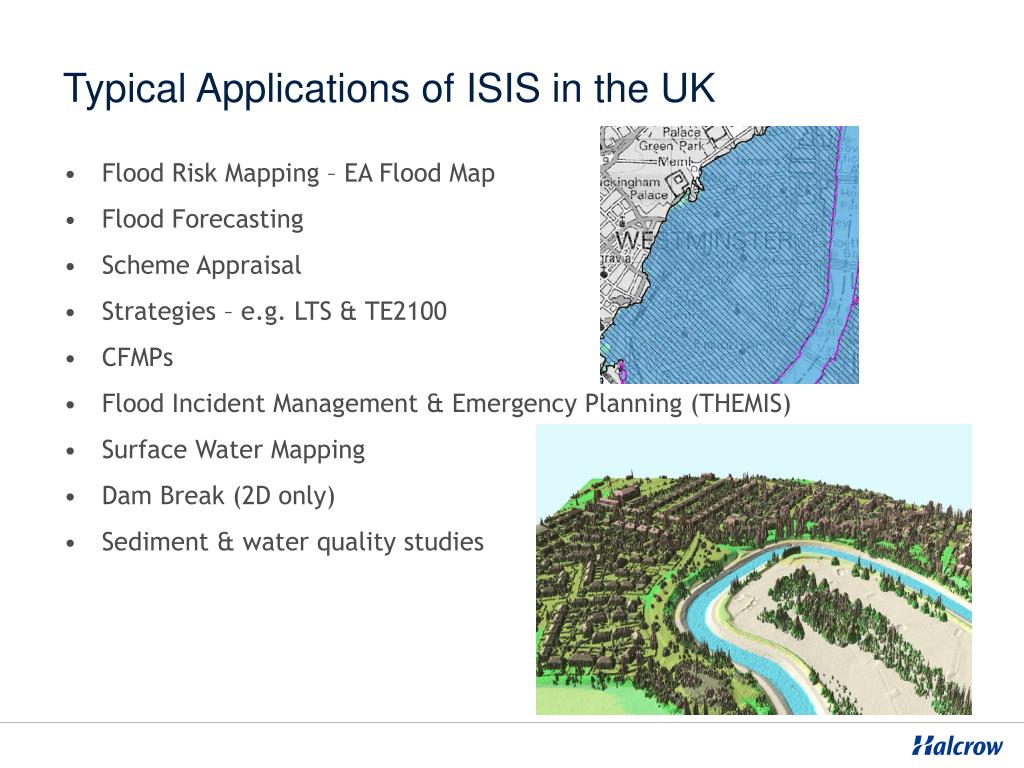
Task: Click the Westminster flood map image
Action: (x=729, y=255)
